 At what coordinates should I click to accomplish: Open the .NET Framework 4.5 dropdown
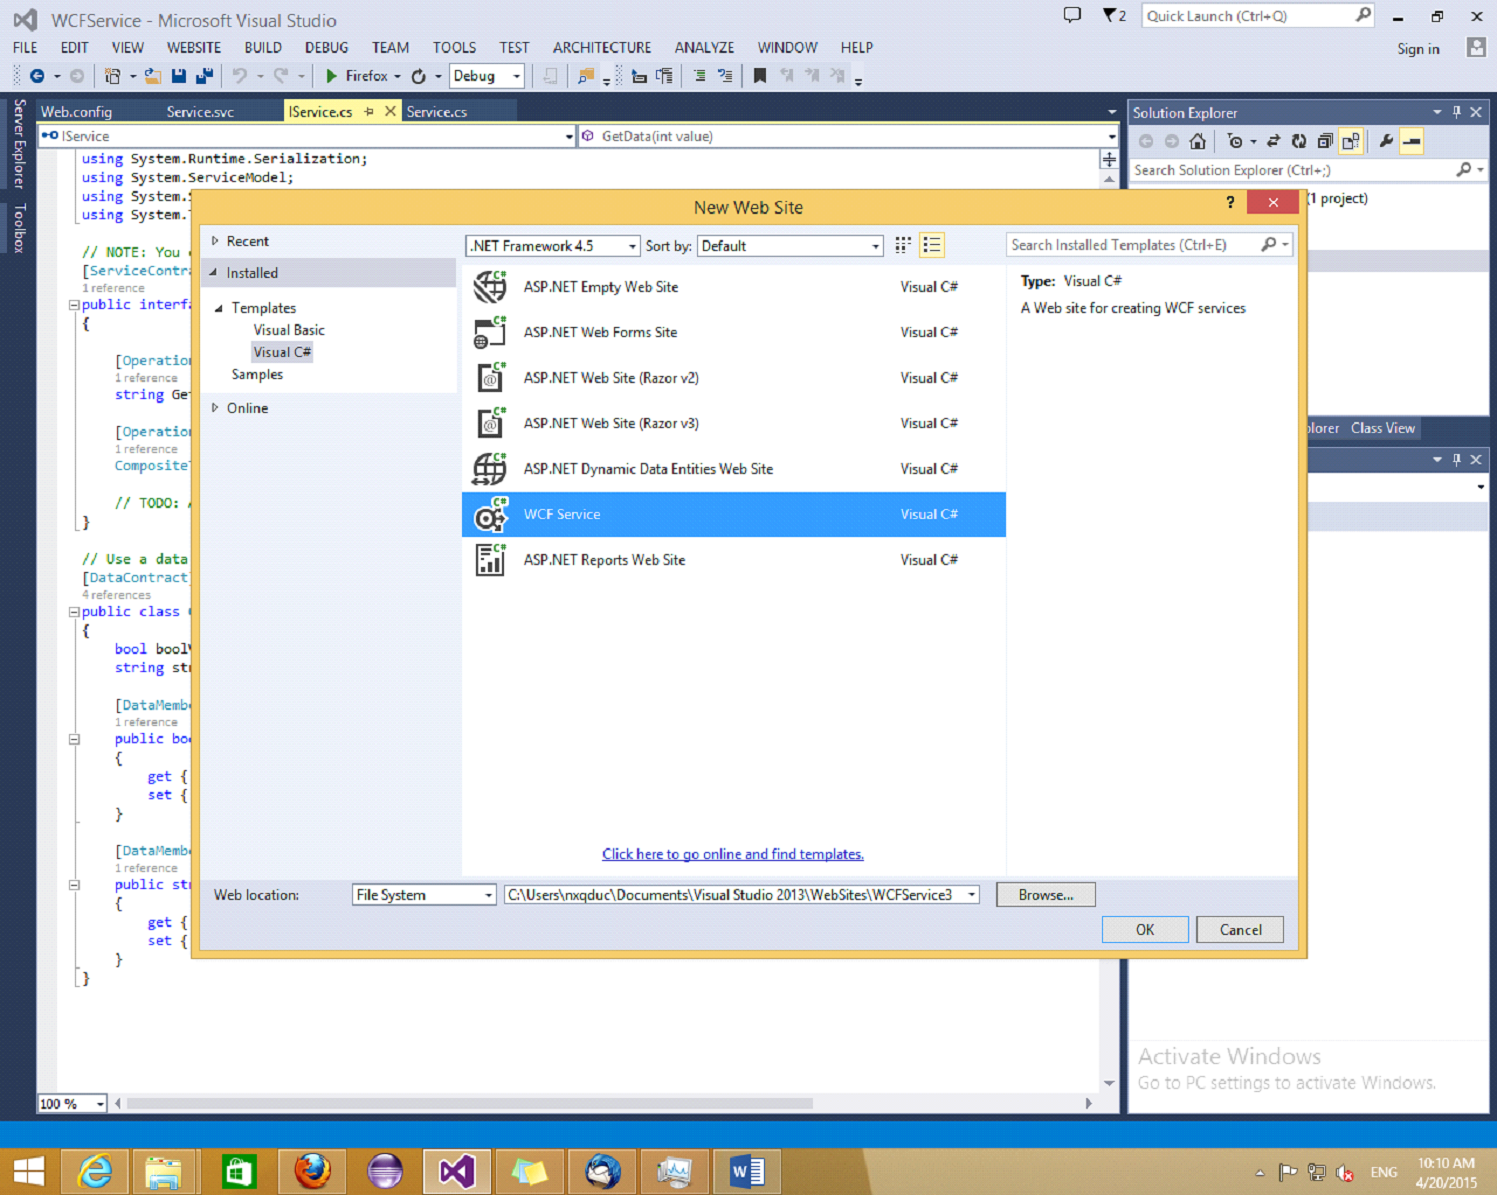point(631,245)
